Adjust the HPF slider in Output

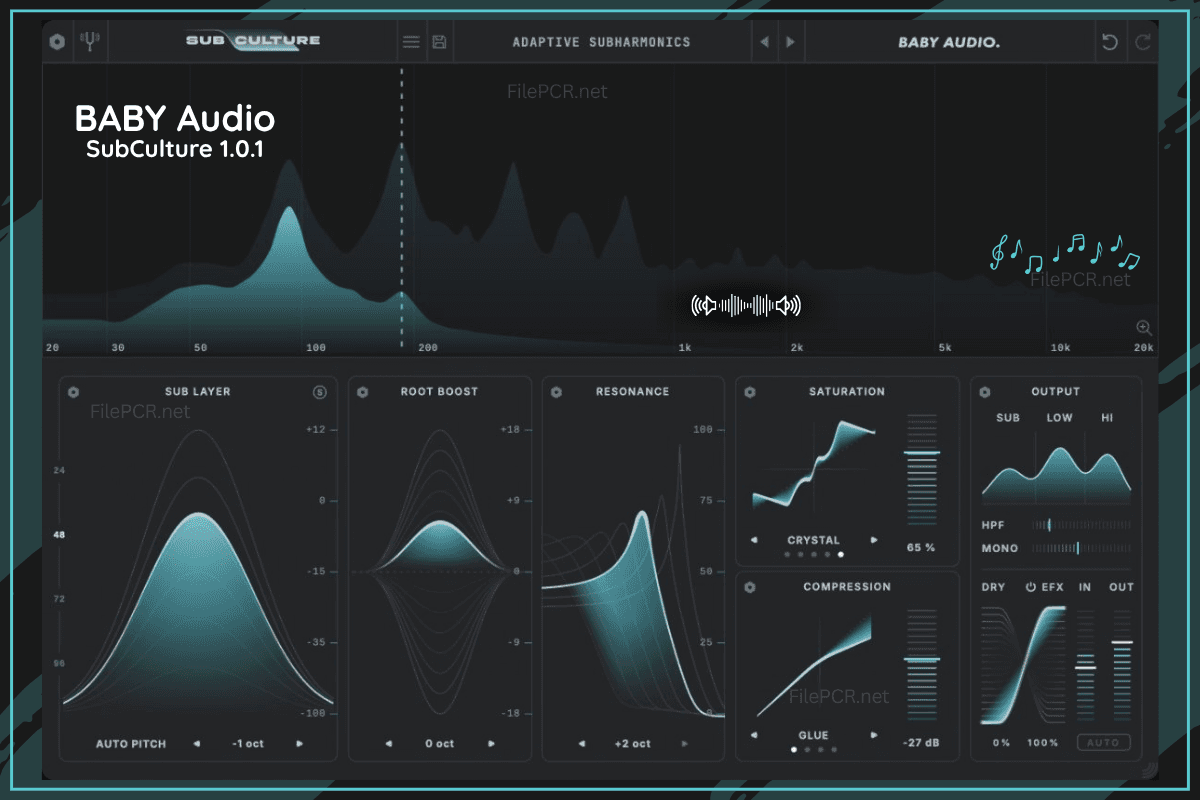point(1081,524)
